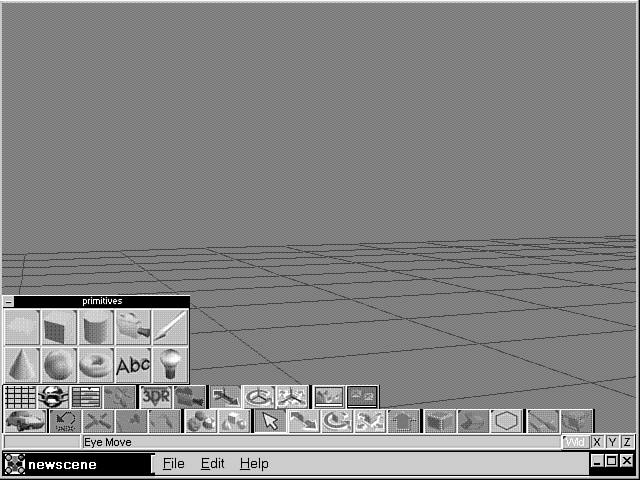Click the last dimmed cube tool icon

[x=576, y=421]
